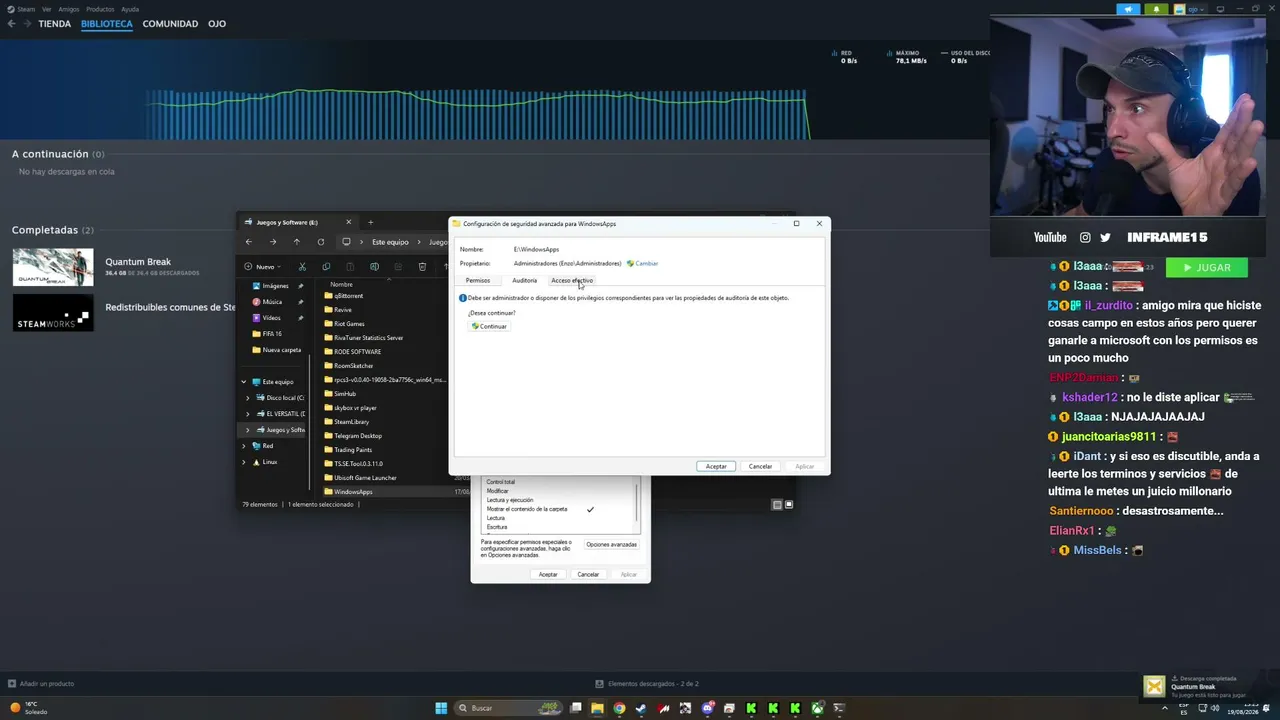Click Añadir un producto in Steam
The height and width of the screenshot is (720, 1280).
(x=41, y=684)
